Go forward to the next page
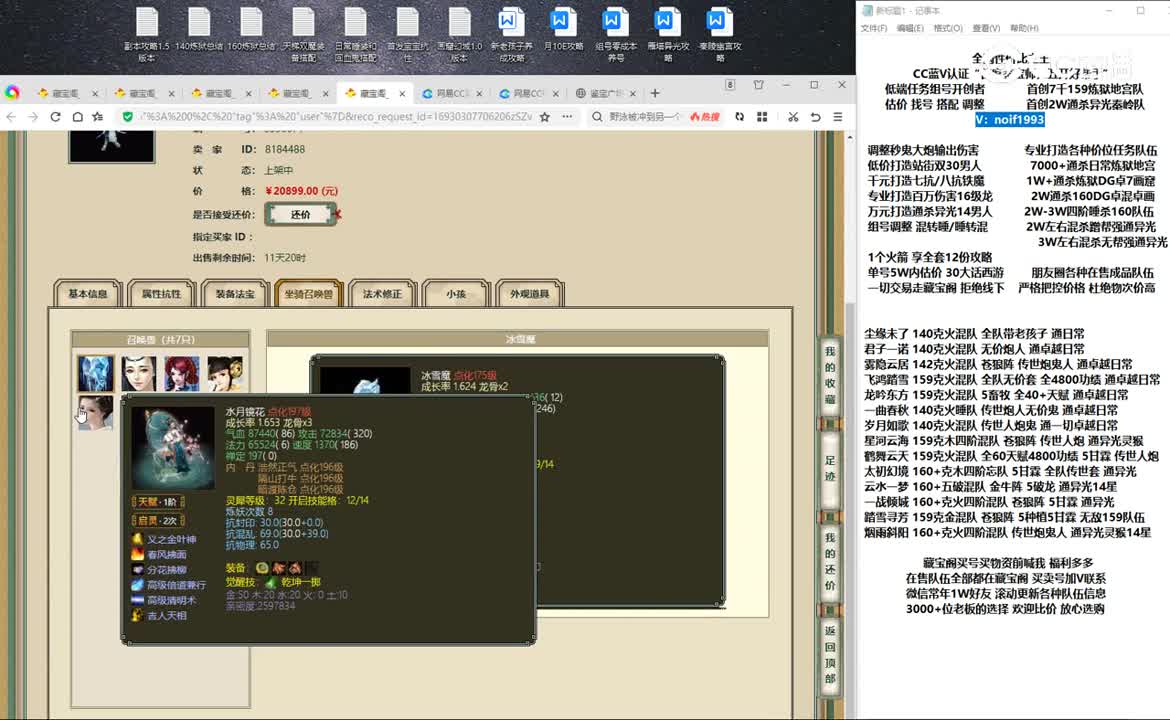The width and height of the screenshot is (1170, 720). [33, 117]
